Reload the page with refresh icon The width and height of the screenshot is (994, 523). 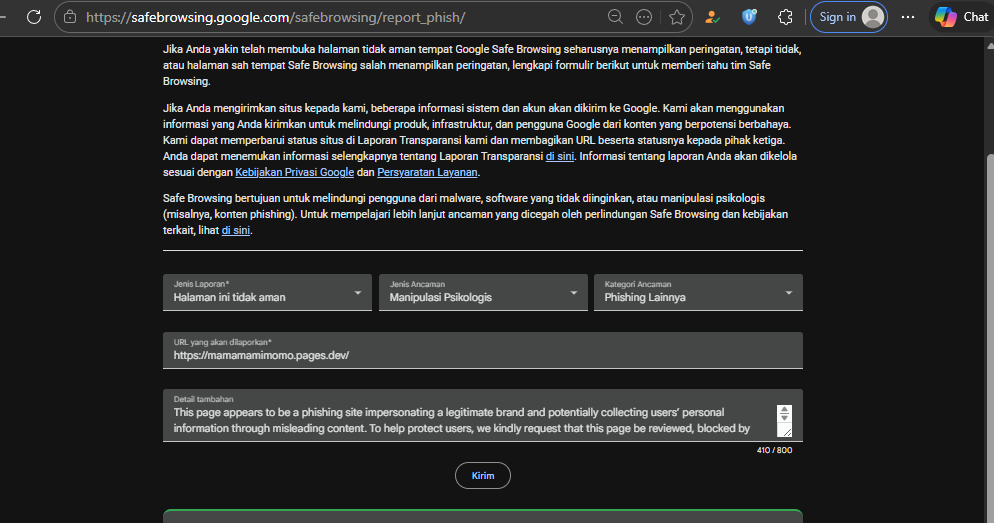(x=34, y=17)
